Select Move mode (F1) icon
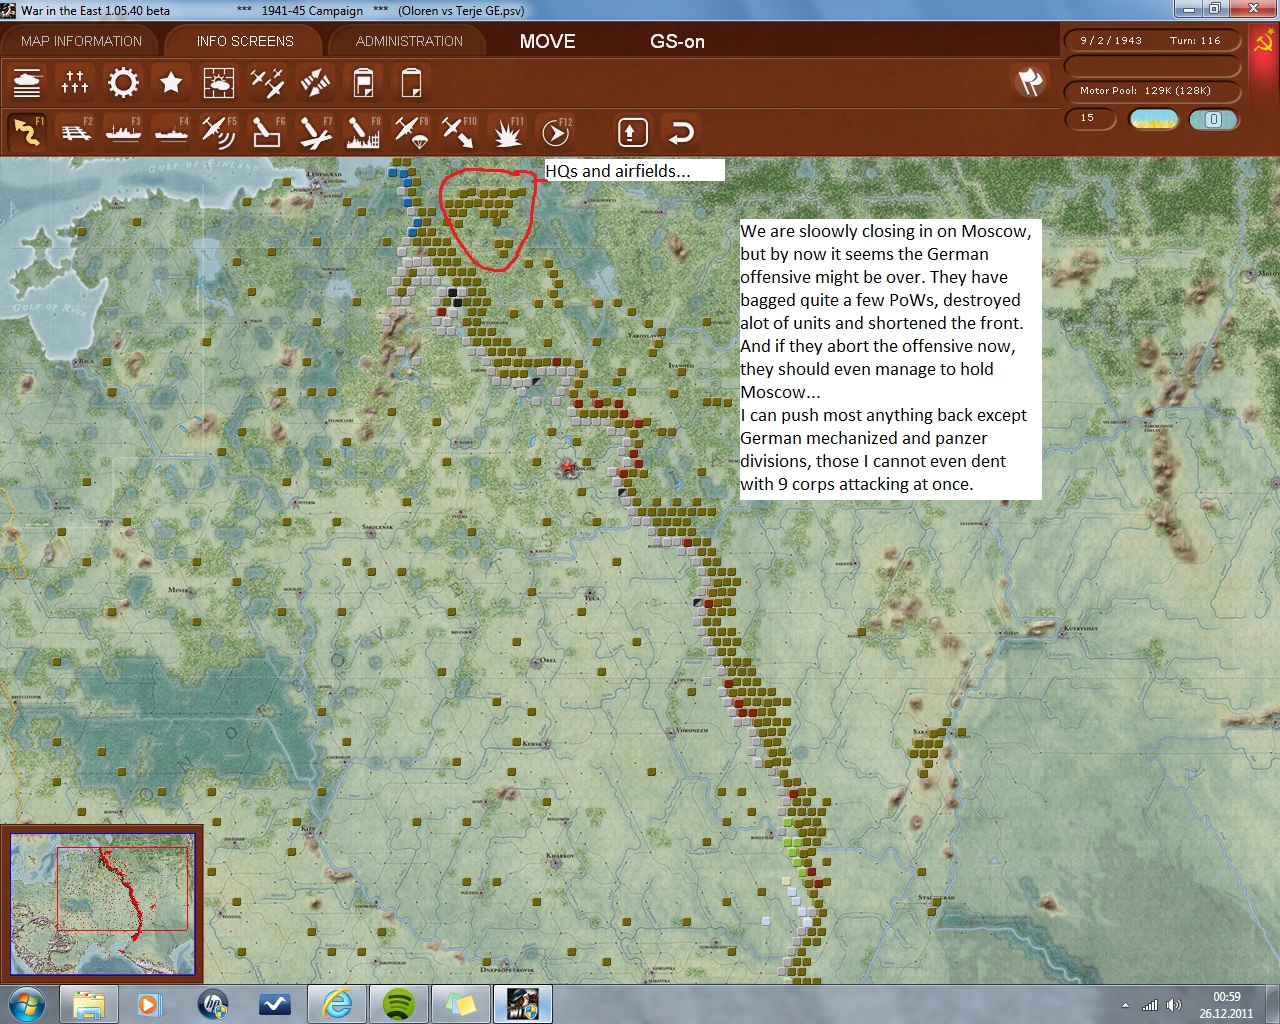Image resolution: width=1280 pixels, height=1024 pixels. pos(27,132)
